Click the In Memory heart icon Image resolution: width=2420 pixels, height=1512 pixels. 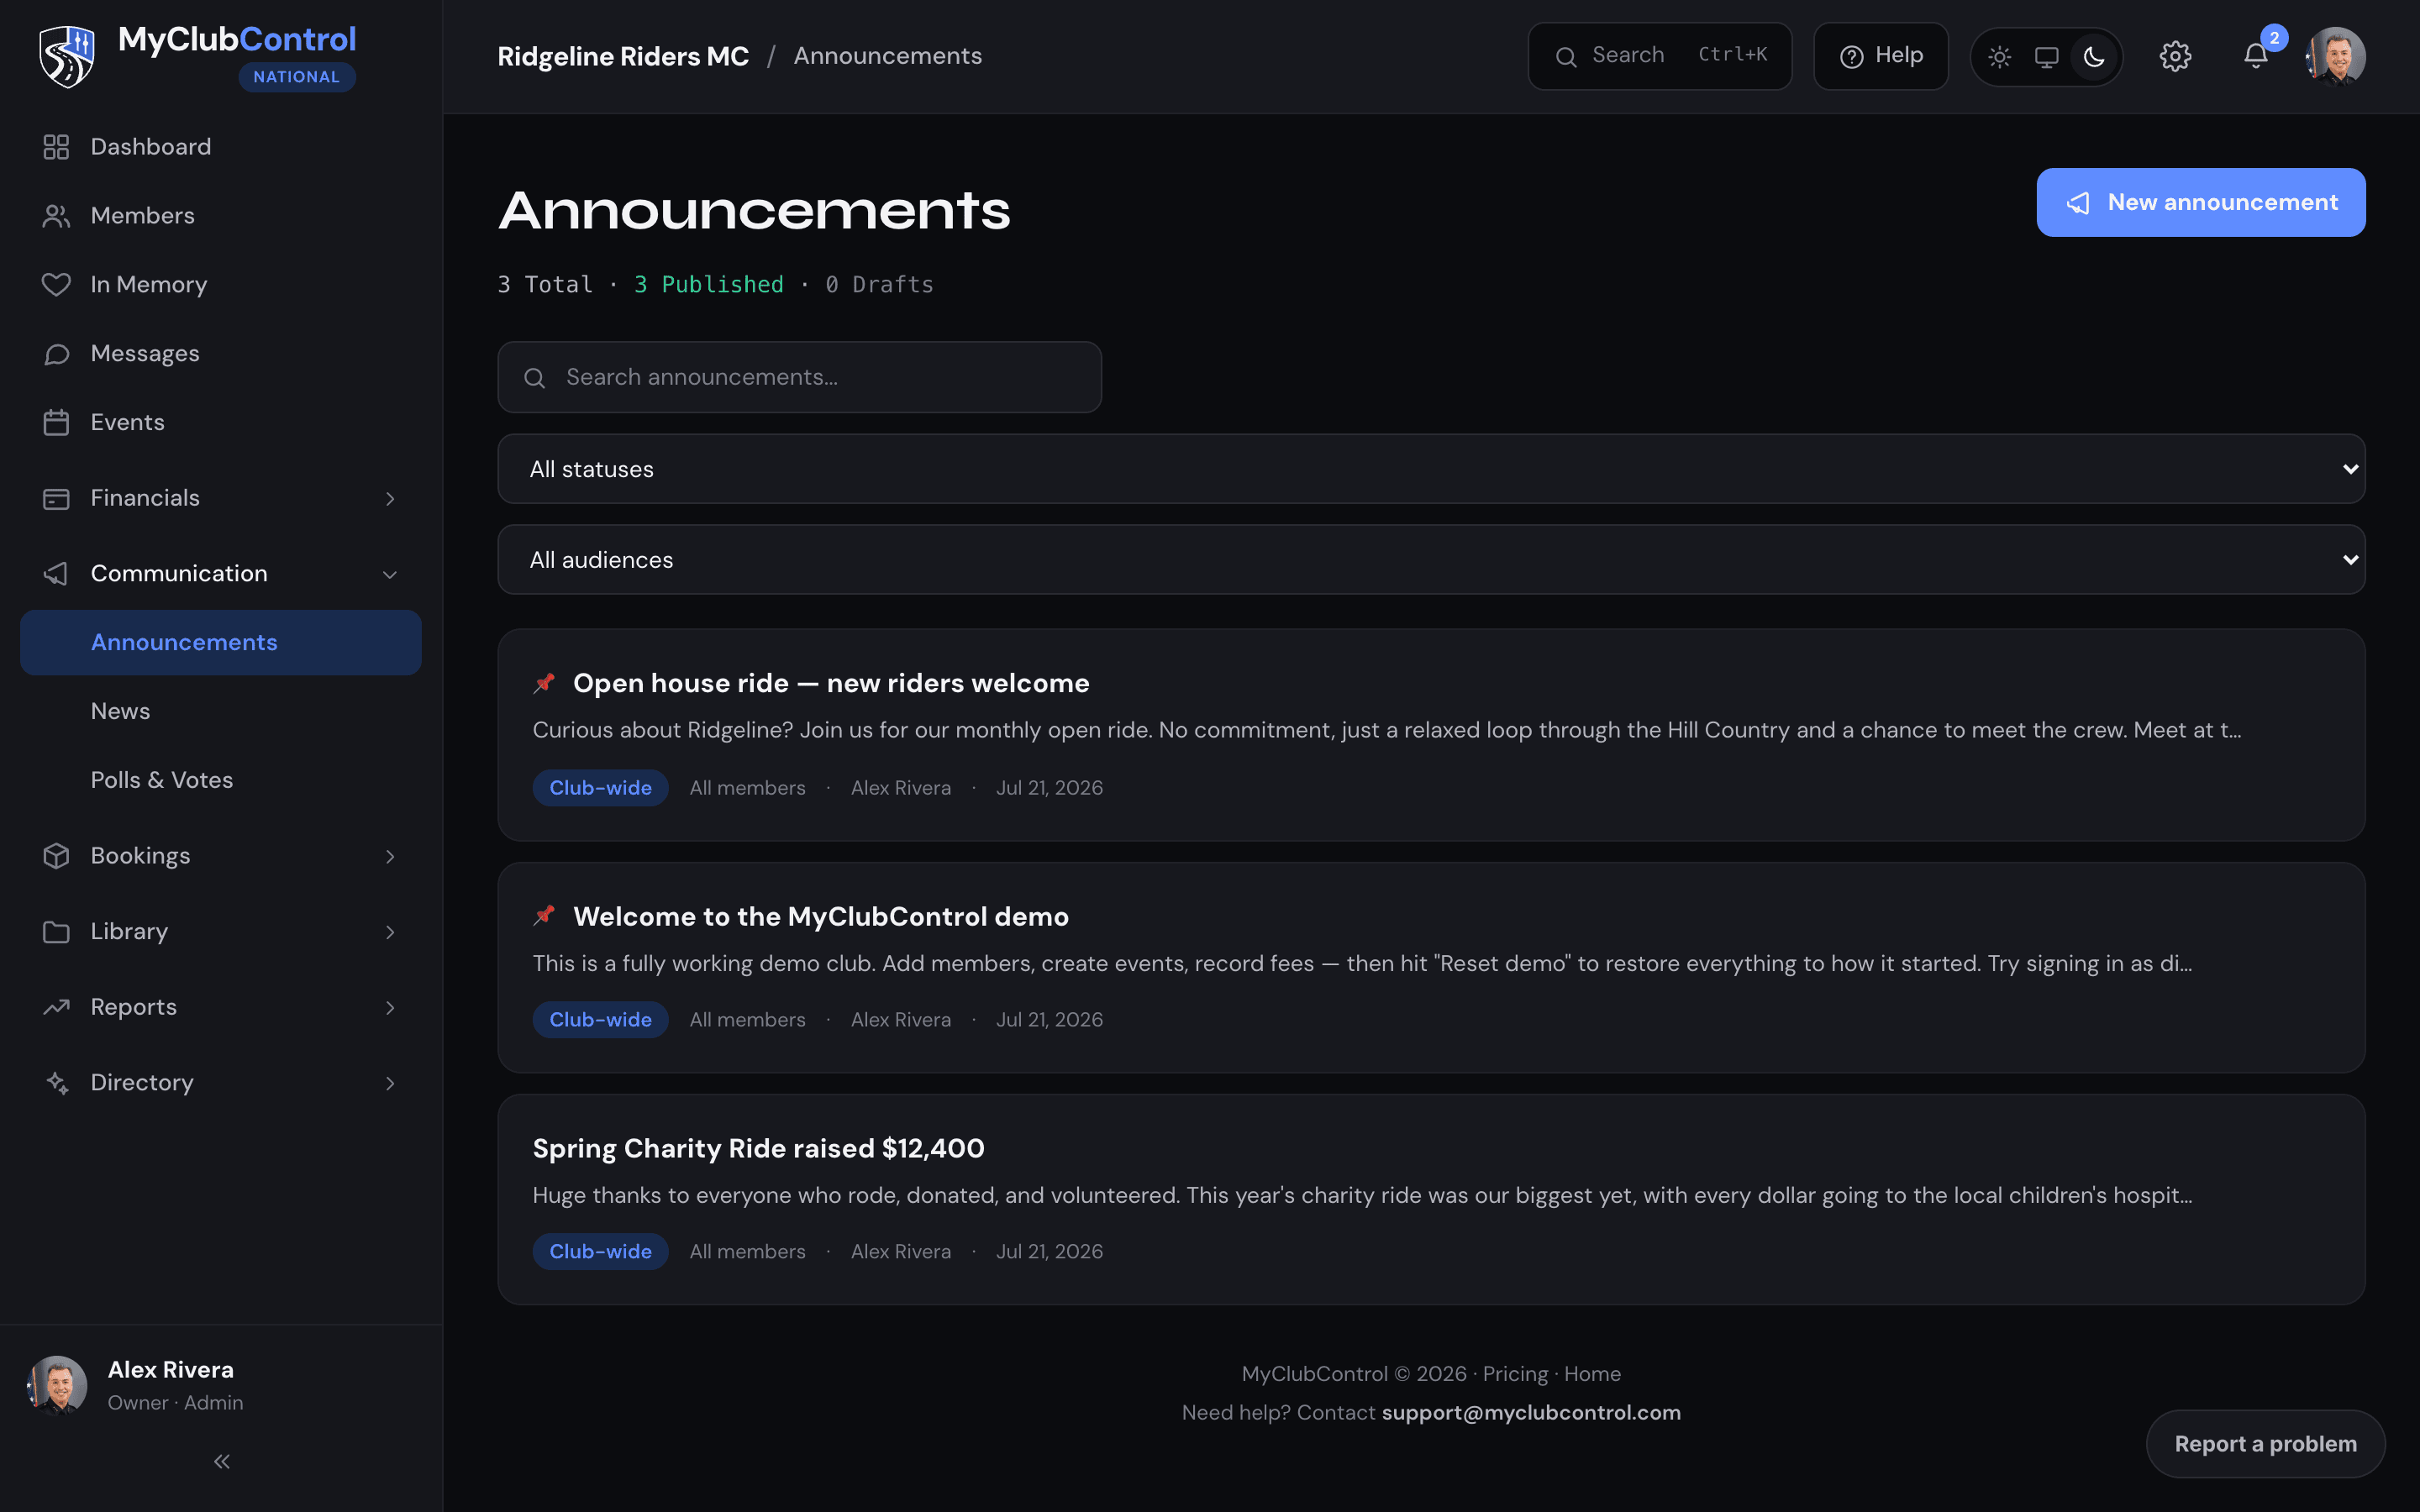[56, 284]
